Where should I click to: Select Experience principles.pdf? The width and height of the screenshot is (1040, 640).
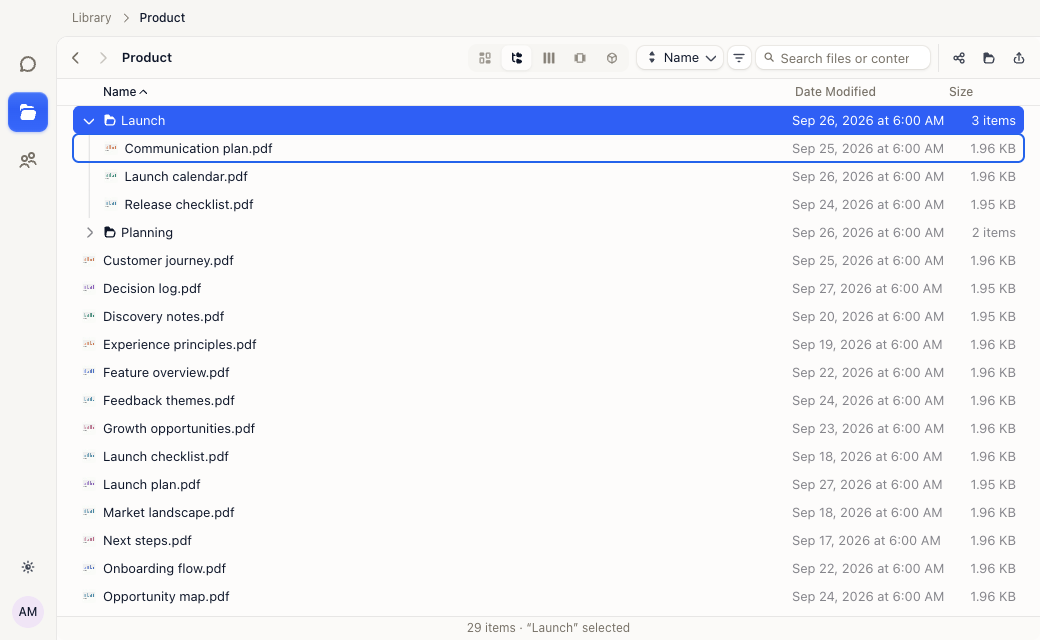click(549, 345)
